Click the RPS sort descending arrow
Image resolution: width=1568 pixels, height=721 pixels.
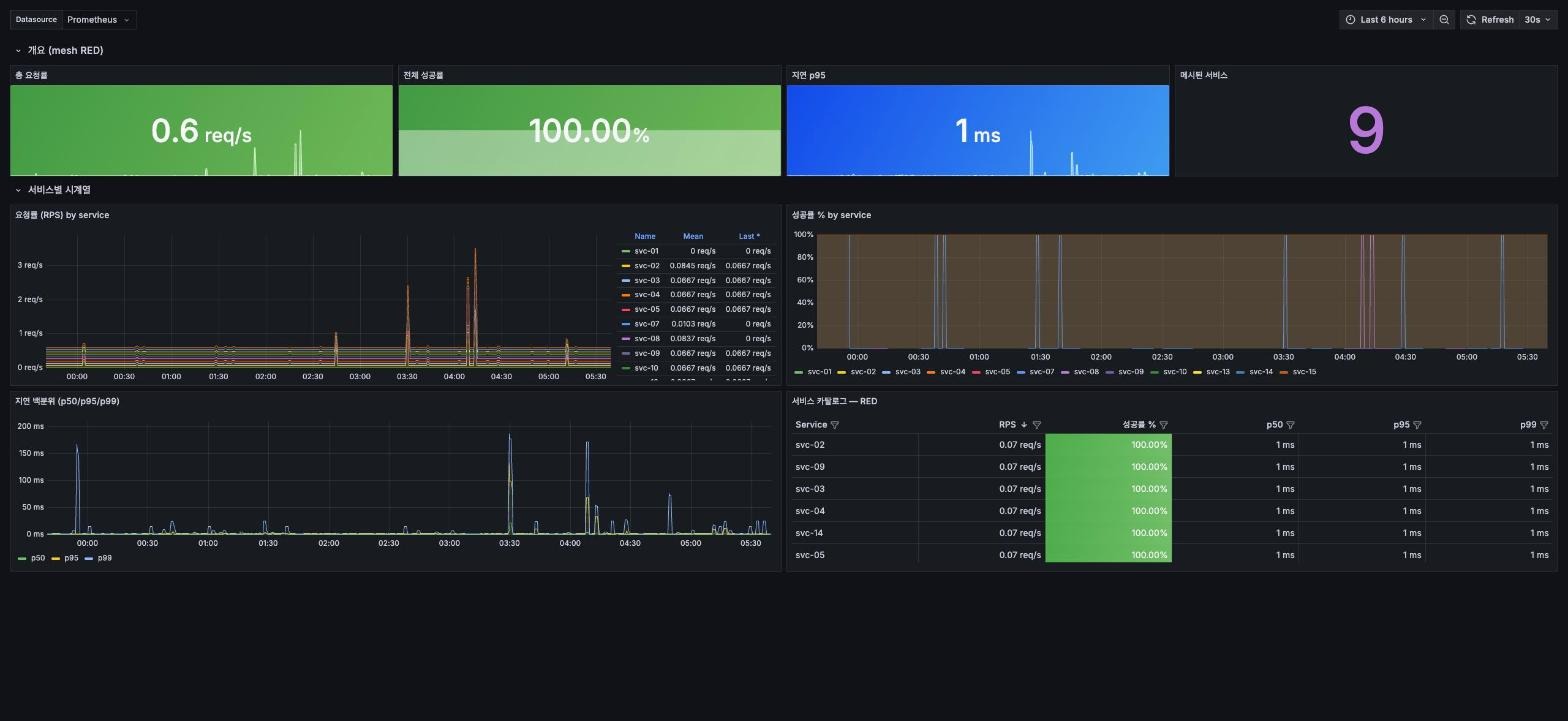(1023, 425)
